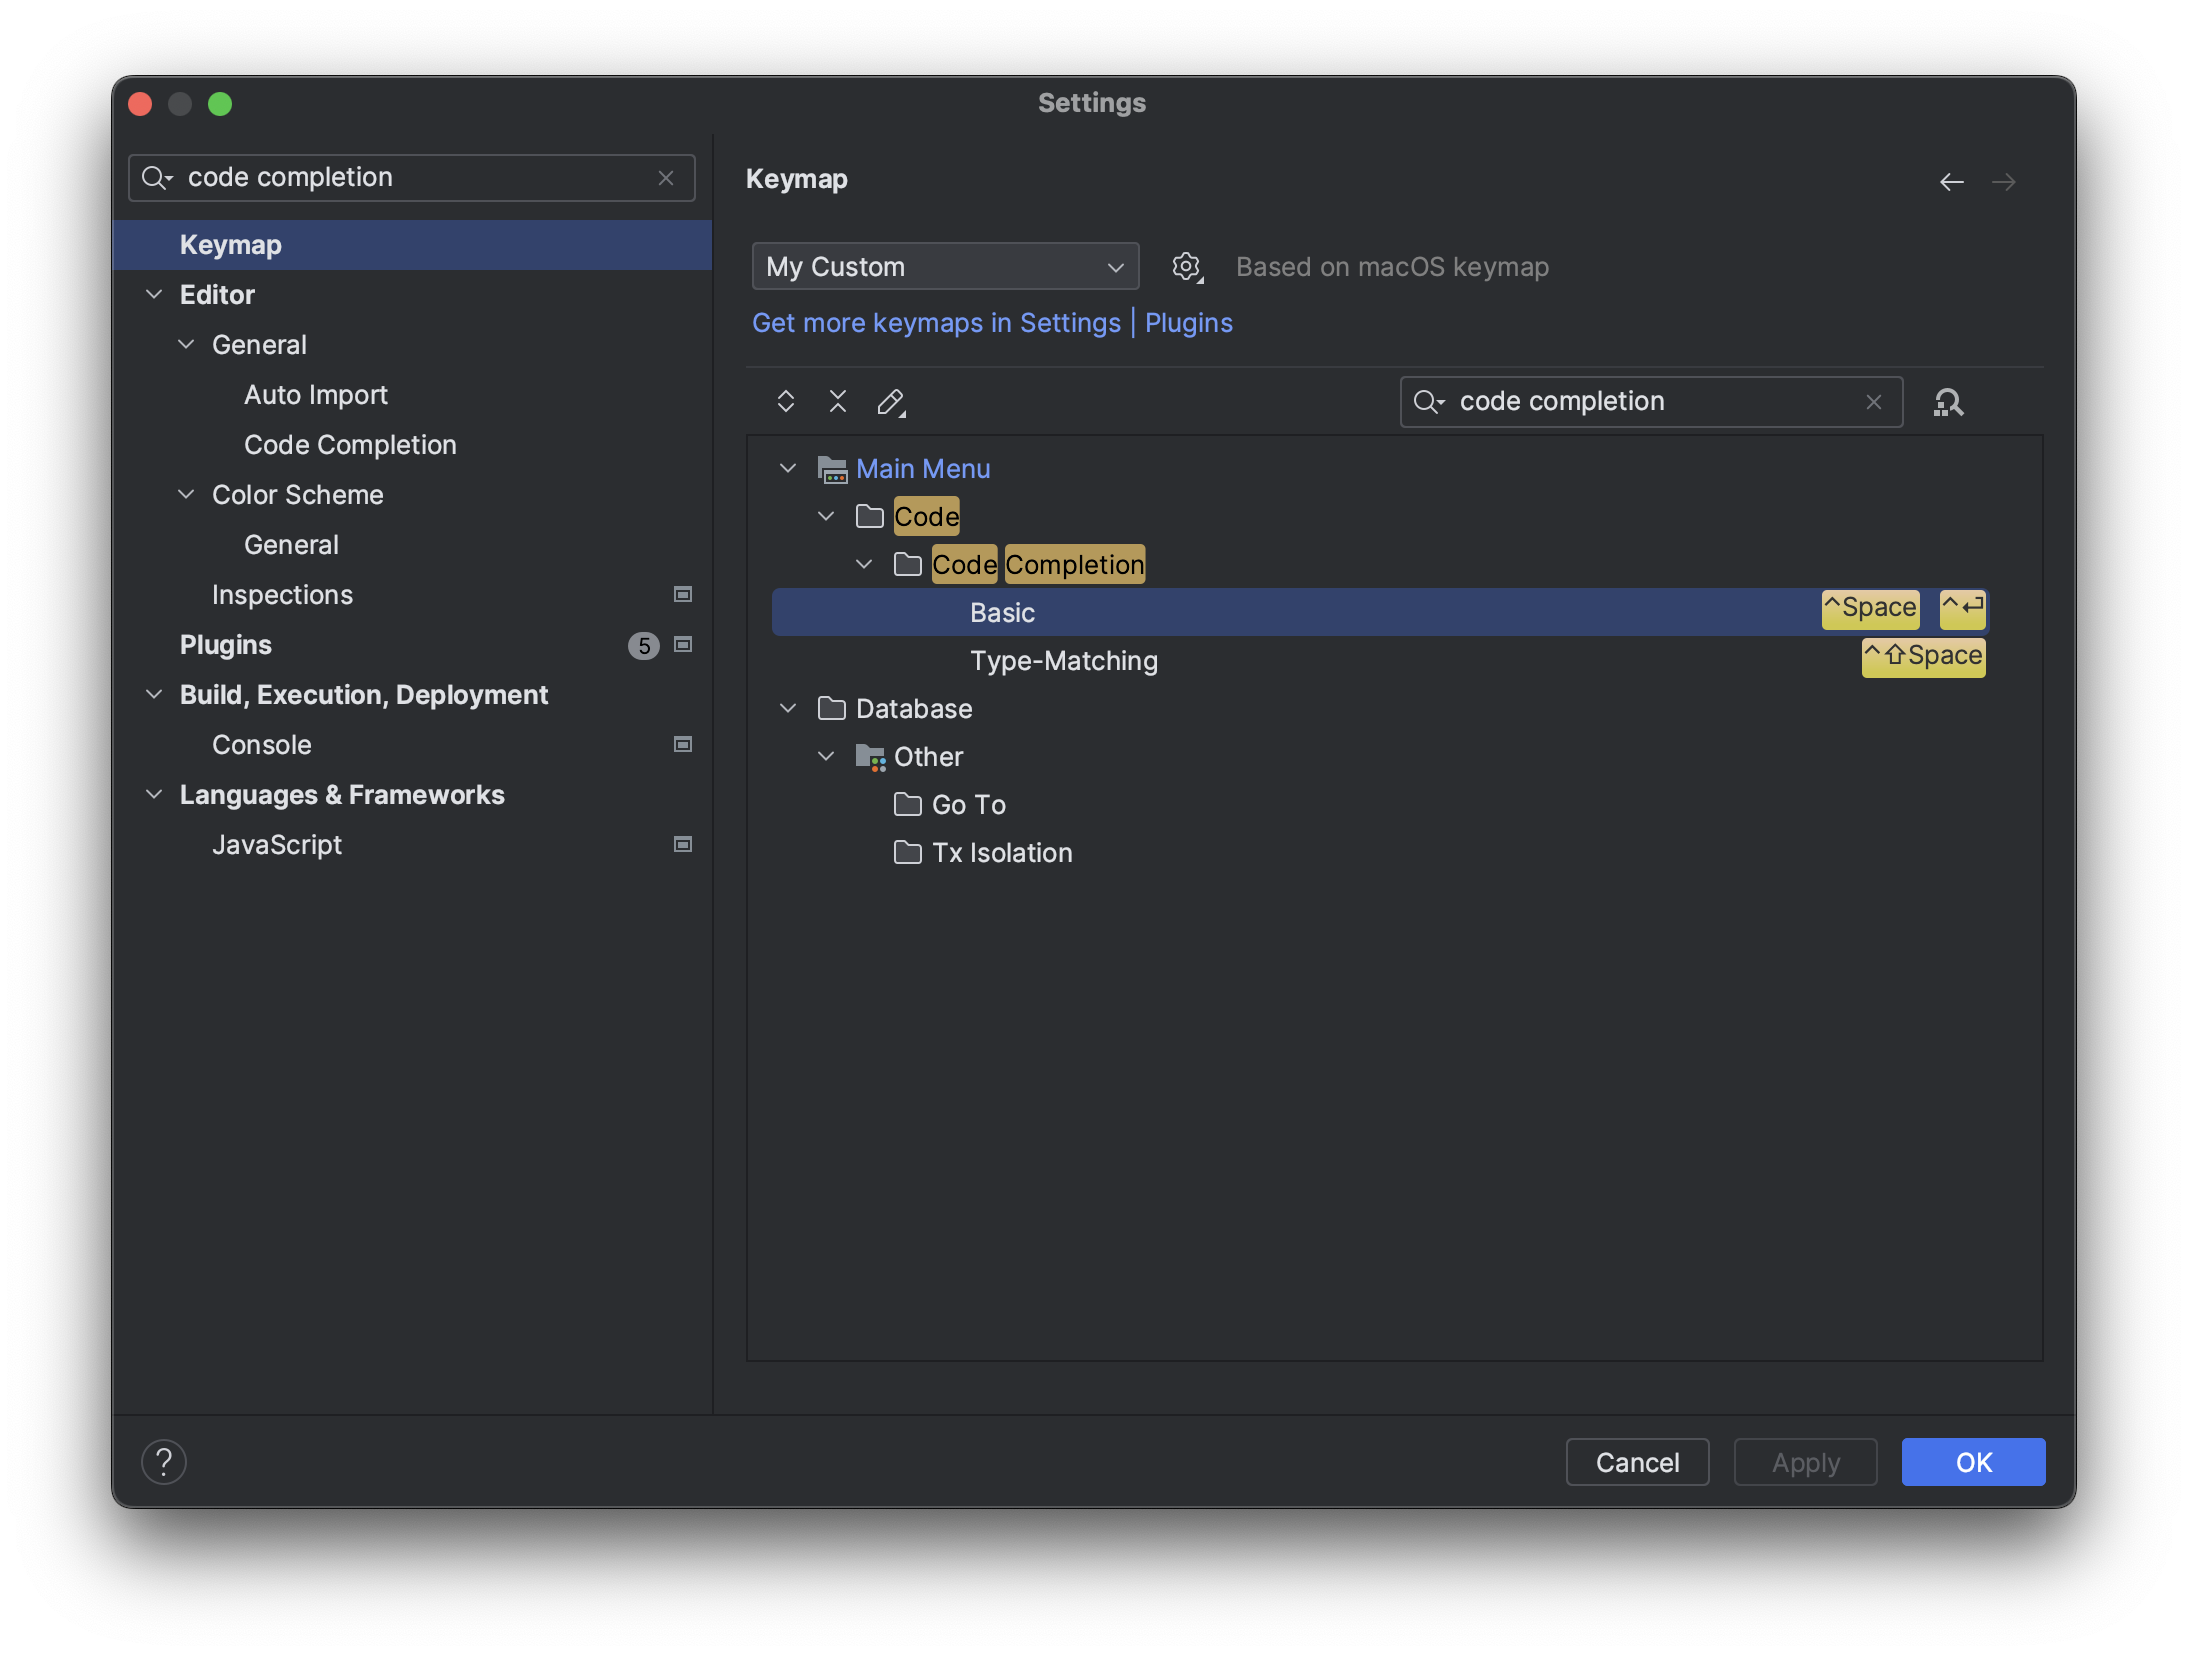The image size is (2188, 1656).
Task: Select the Type-Matching completion action
Action: tap(1063, 660)
